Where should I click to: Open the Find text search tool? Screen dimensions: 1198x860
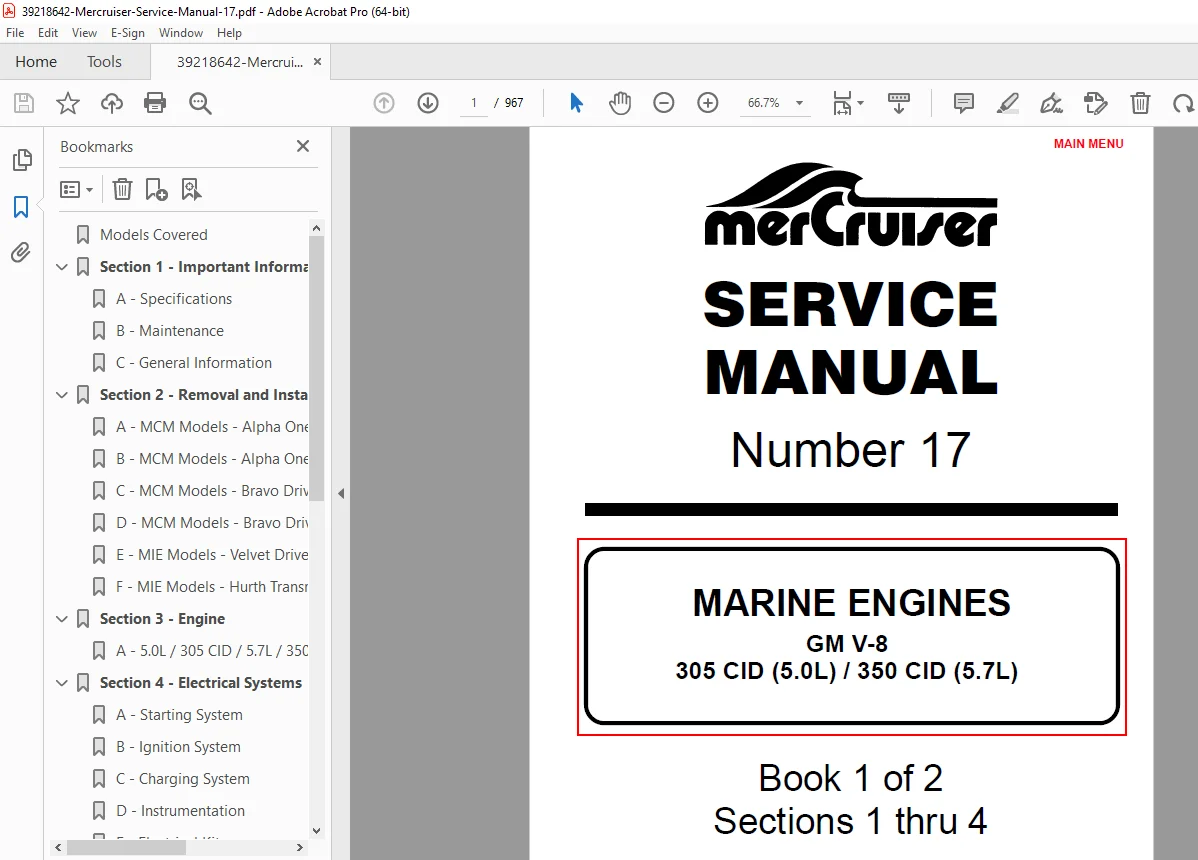click(x=200, y=103)
